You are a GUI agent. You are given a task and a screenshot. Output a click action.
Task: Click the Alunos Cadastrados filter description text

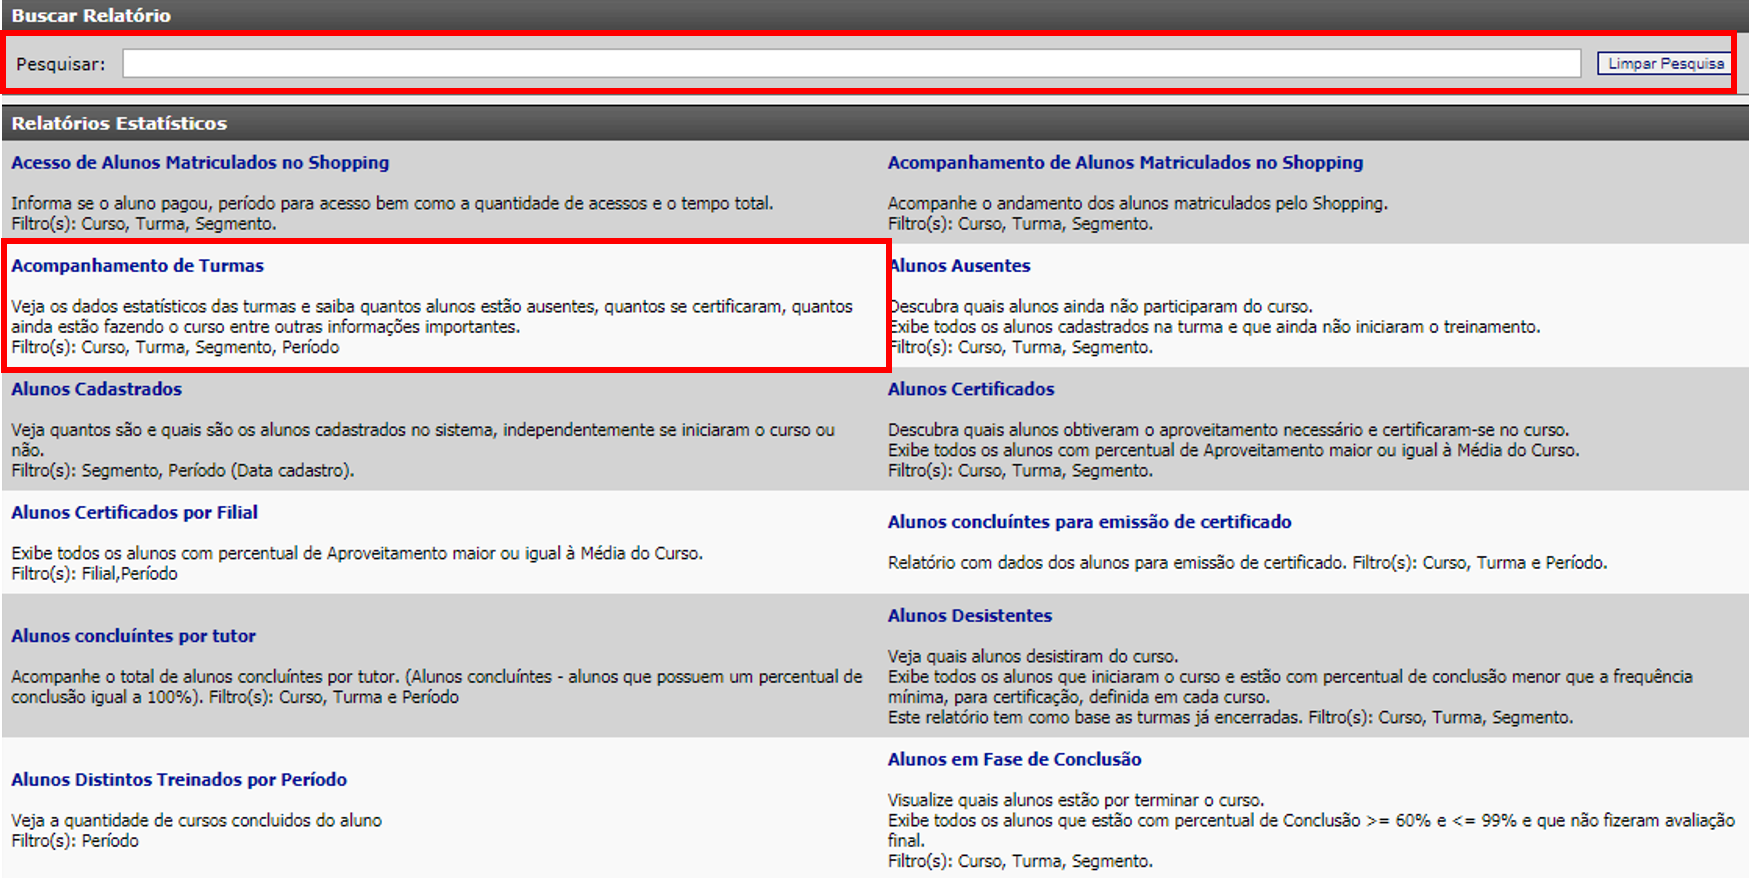point(183,471)
